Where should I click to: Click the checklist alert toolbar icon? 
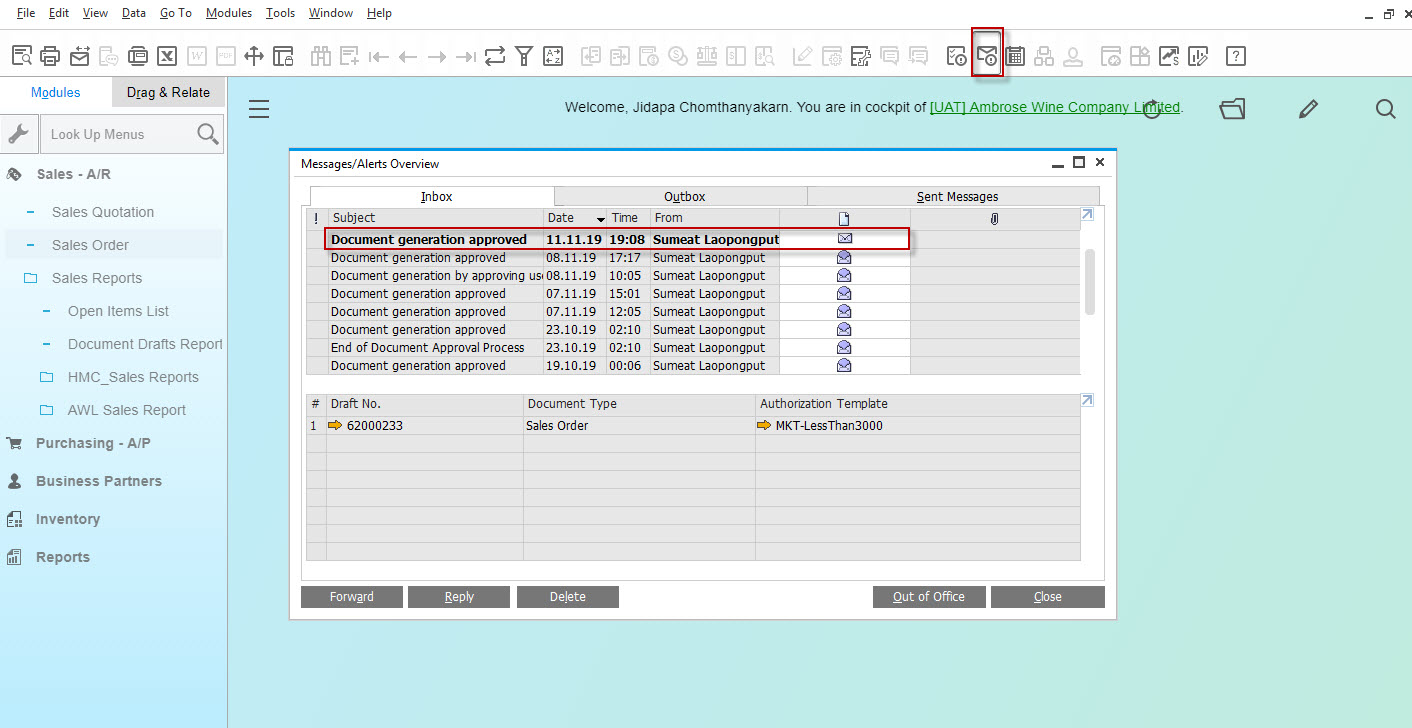tap(957, 56)
